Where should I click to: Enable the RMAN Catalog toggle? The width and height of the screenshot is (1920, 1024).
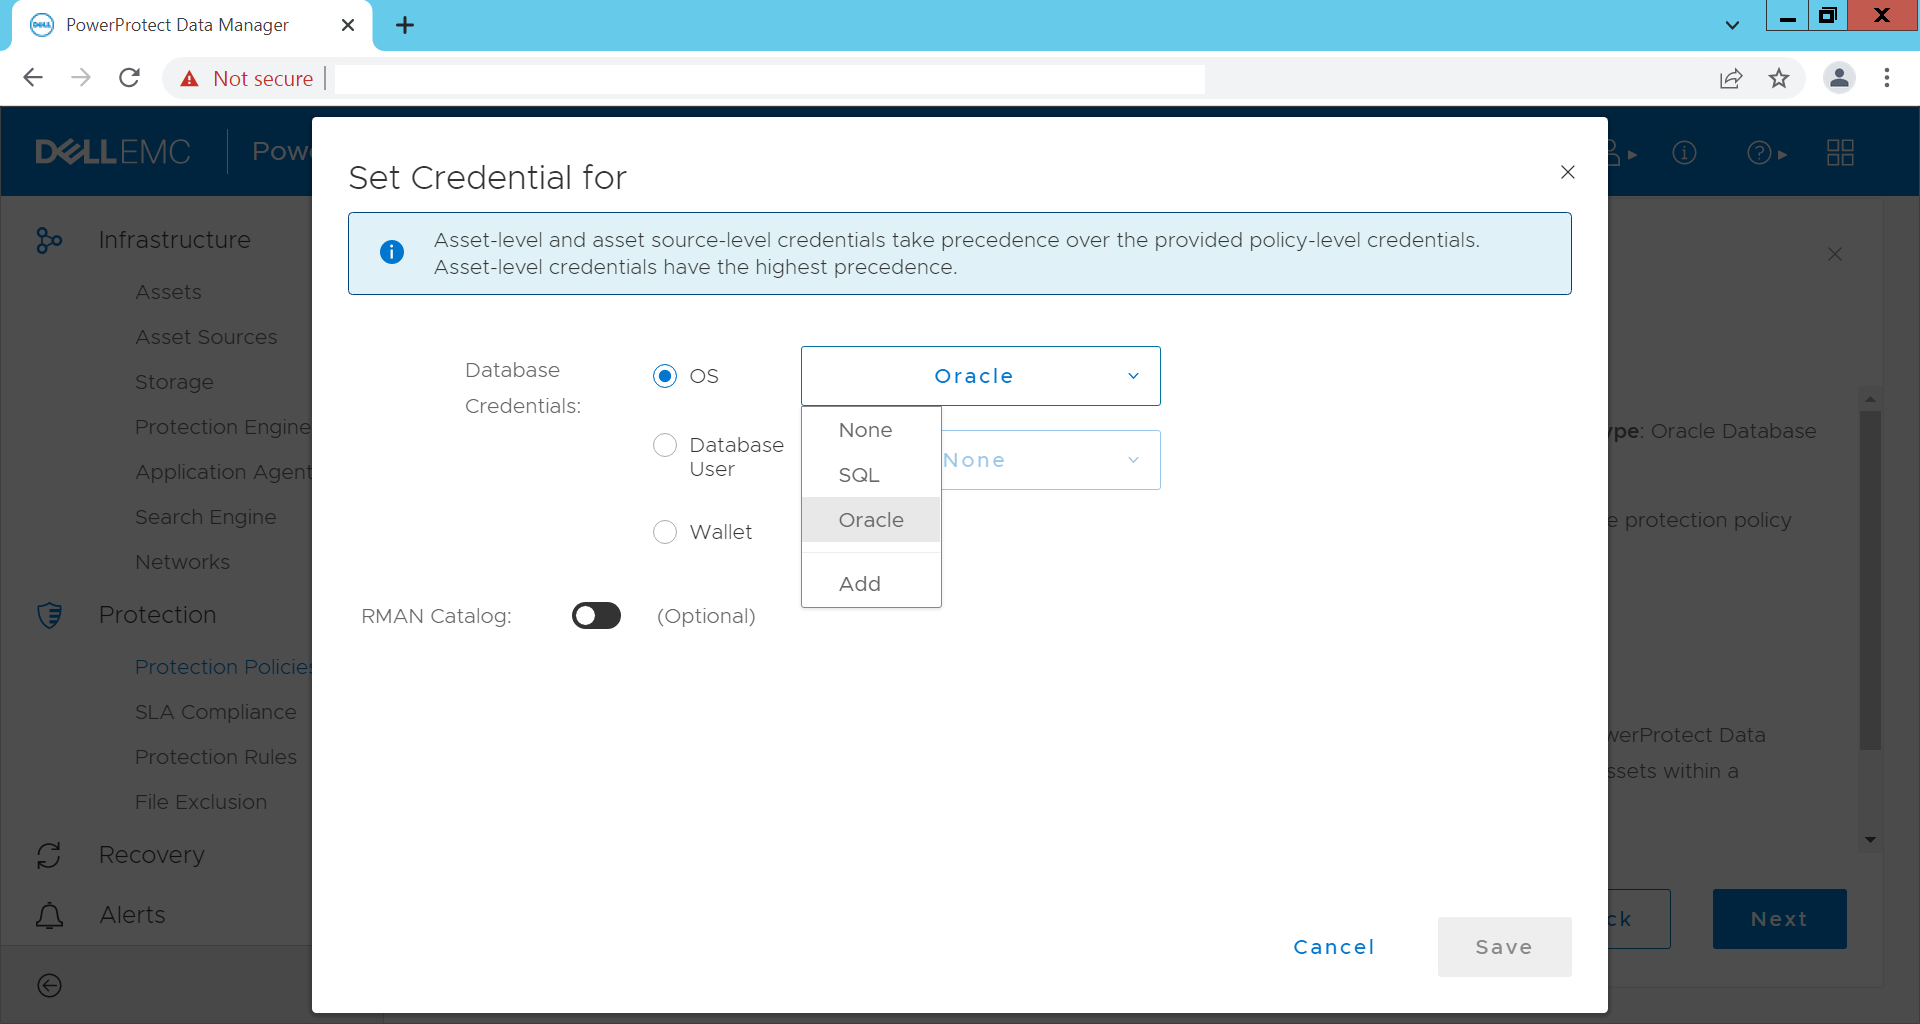pyautogui.click(x=596, y=615)
